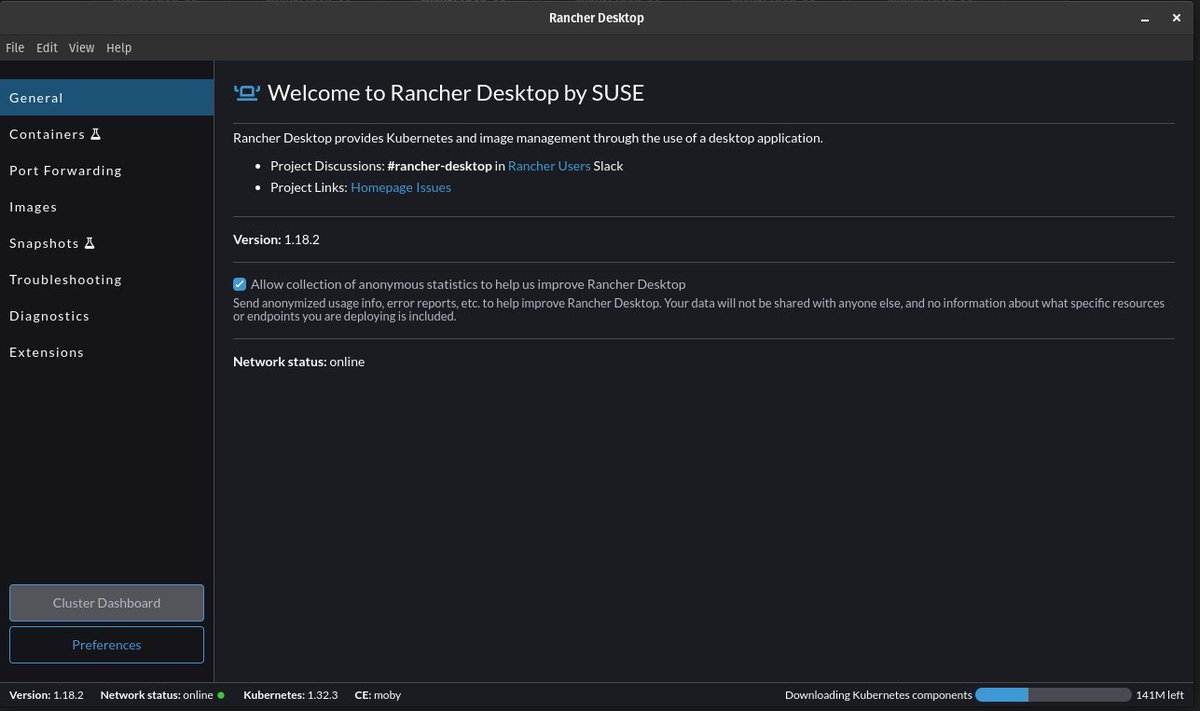Click 'Network status: online' in the main panel
The image size is (1200, 711).
click(x=299, y=362)
